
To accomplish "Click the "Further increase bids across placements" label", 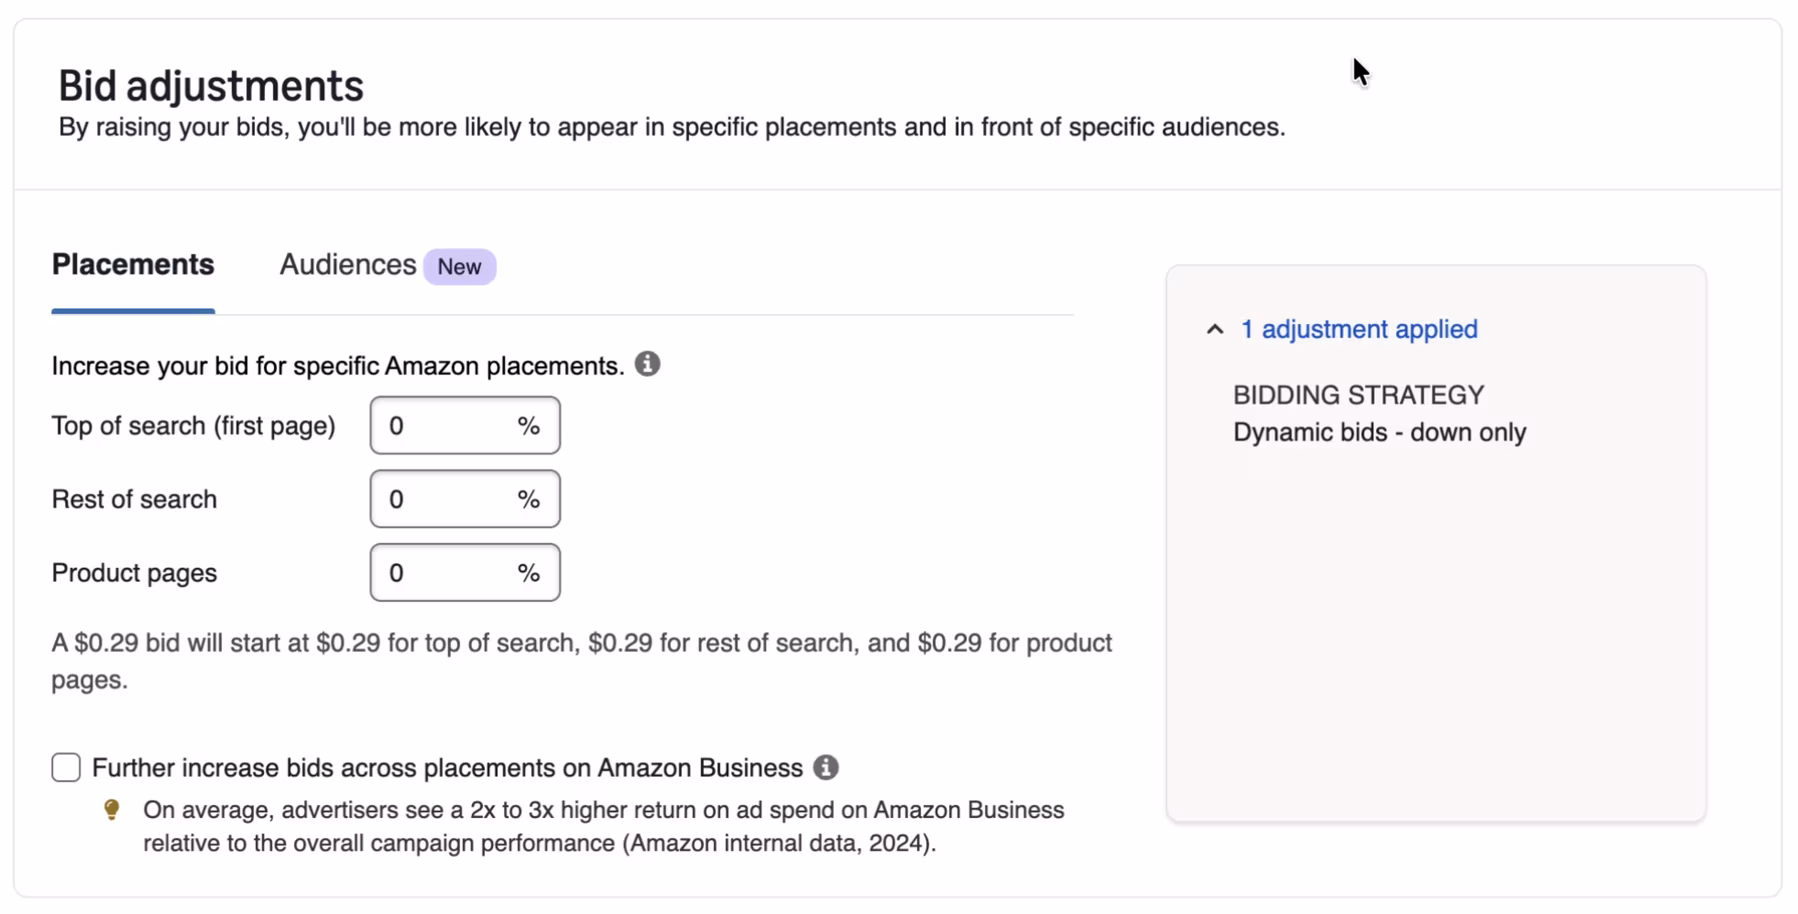I will pos(447,768).
